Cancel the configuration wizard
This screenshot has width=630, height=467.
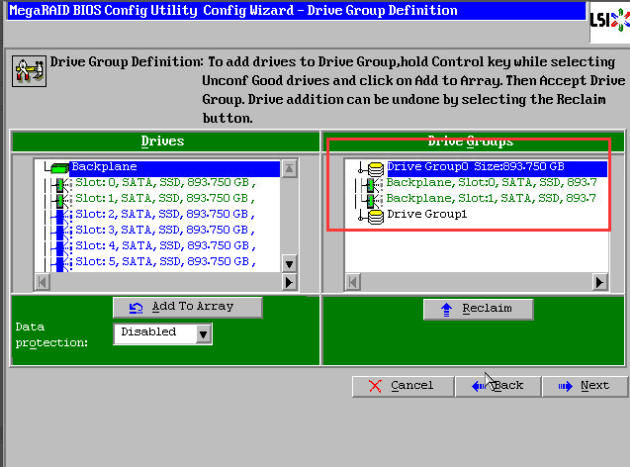pos(400,385)
